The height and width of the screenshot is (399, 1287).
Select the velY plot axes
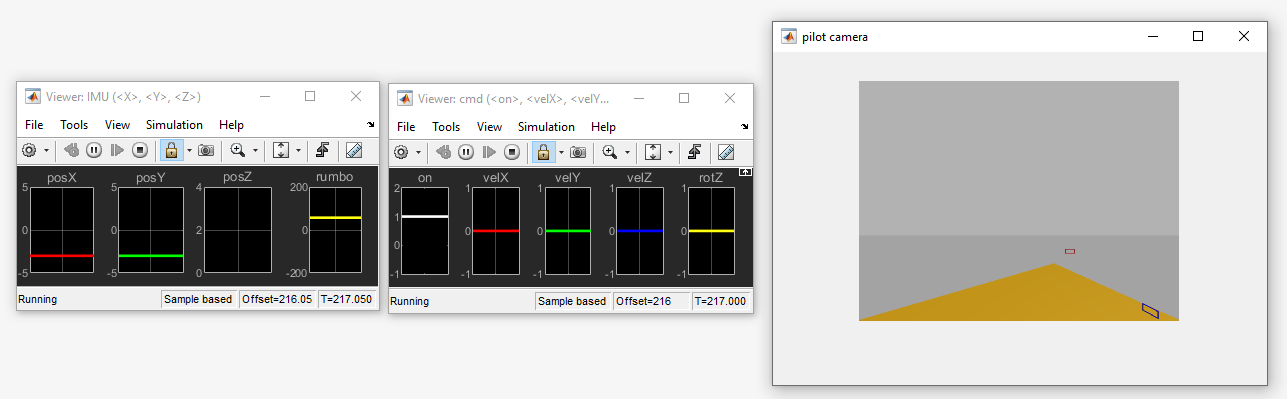[568, 231]
